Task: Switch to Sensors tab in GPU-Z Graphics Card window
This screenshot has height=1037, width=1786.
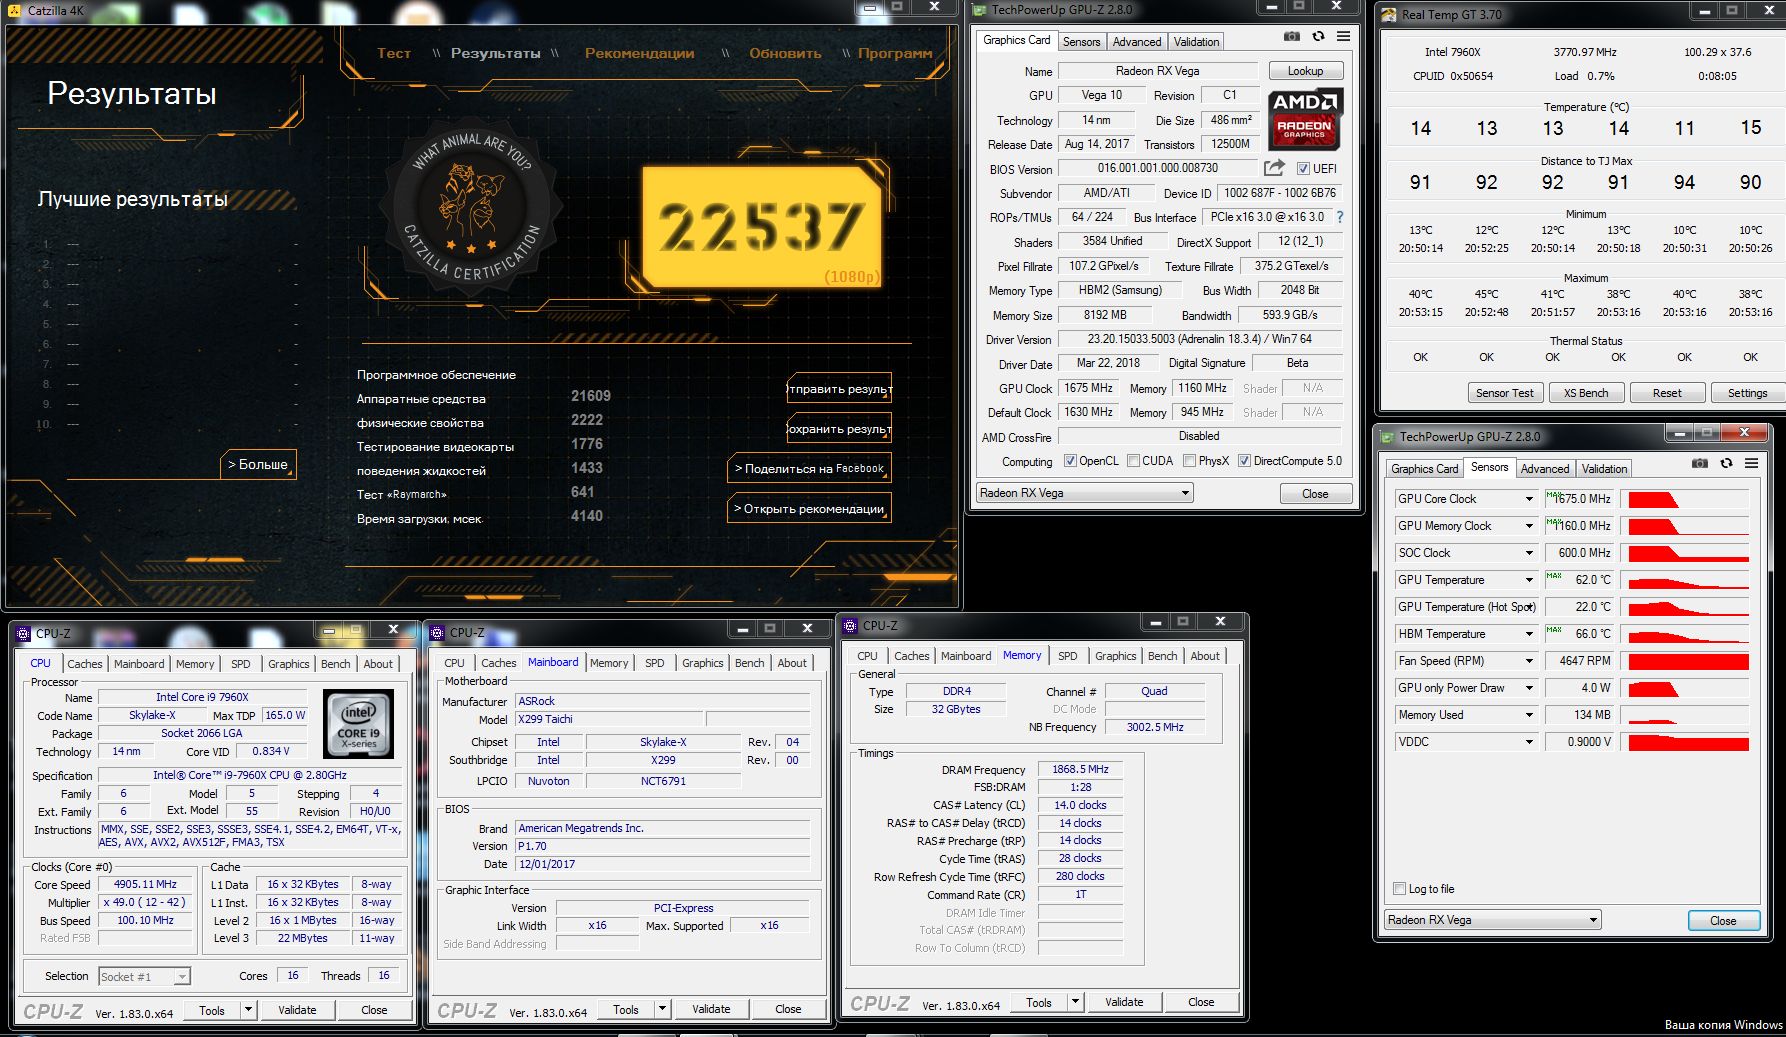Action: coord(1081,42)
